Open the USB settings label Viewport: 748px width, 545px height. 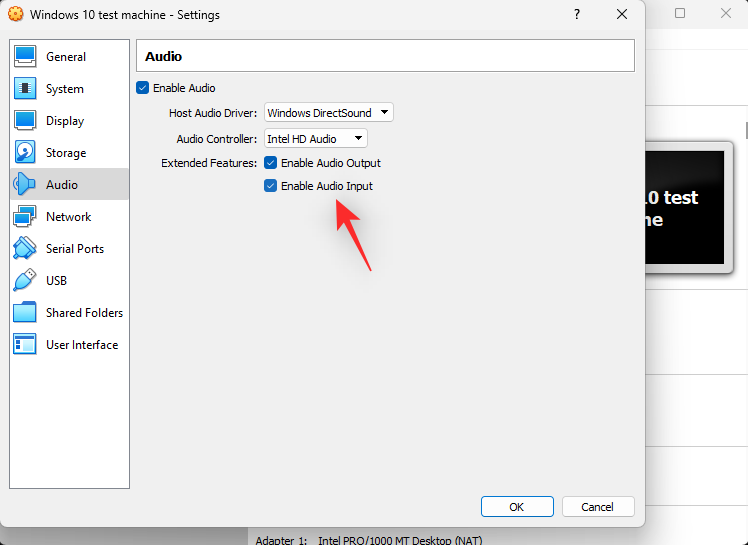(x=56, y=281)
